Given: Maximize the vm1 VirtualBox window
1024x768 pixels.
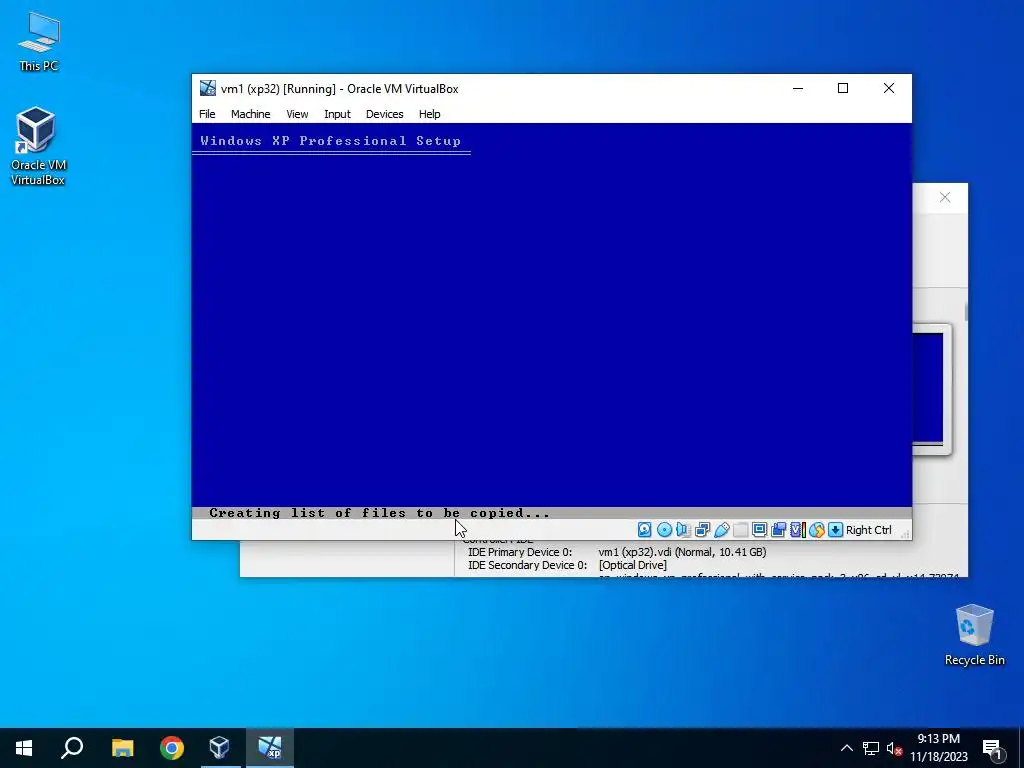Looking at the screenshot, I should 843,88.
